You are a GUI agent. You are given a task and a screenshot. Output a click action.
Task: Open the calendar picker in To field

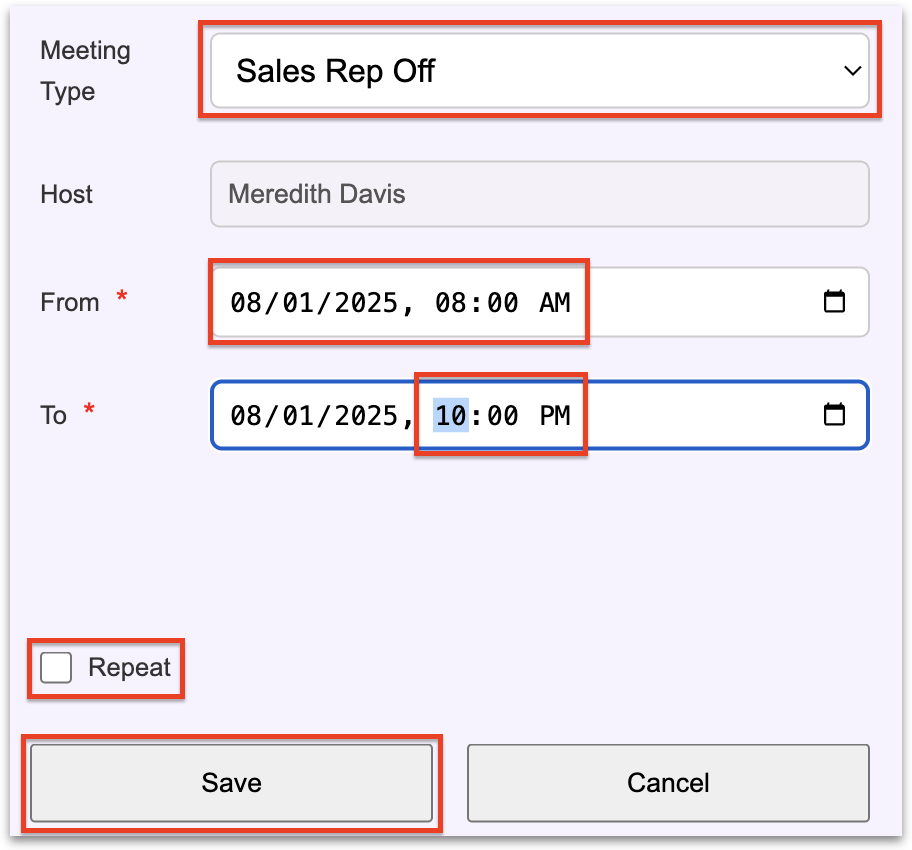[x=834, y=415]
